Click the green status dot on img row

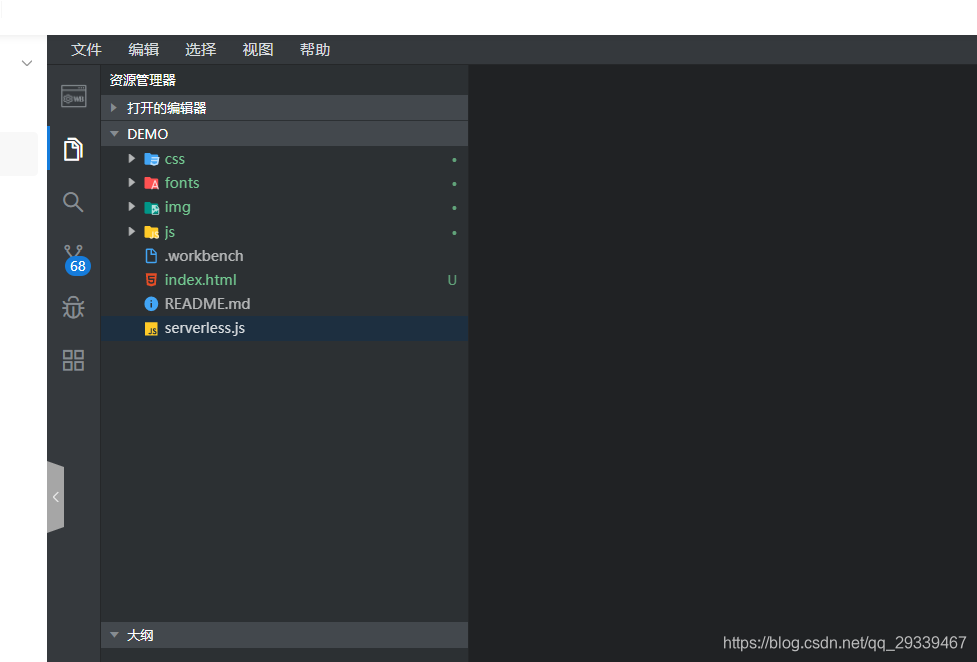coord(454,208)
